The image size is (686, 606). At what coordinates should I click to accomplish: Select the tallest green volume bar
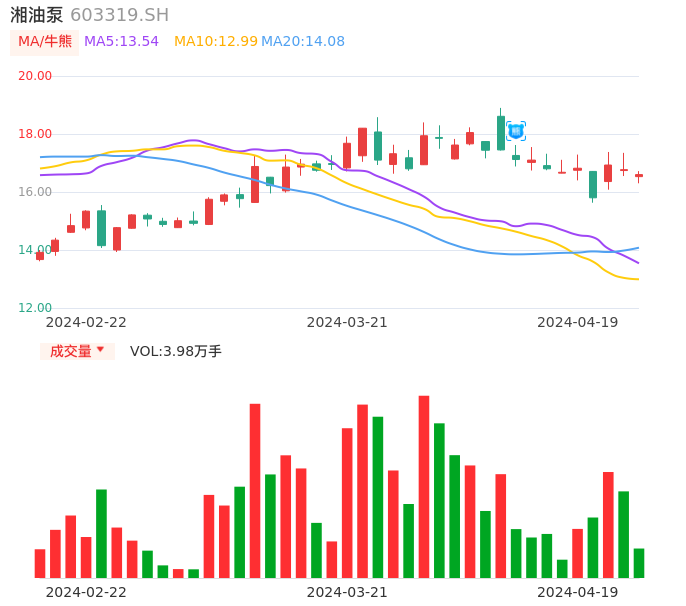coord(378,497)
